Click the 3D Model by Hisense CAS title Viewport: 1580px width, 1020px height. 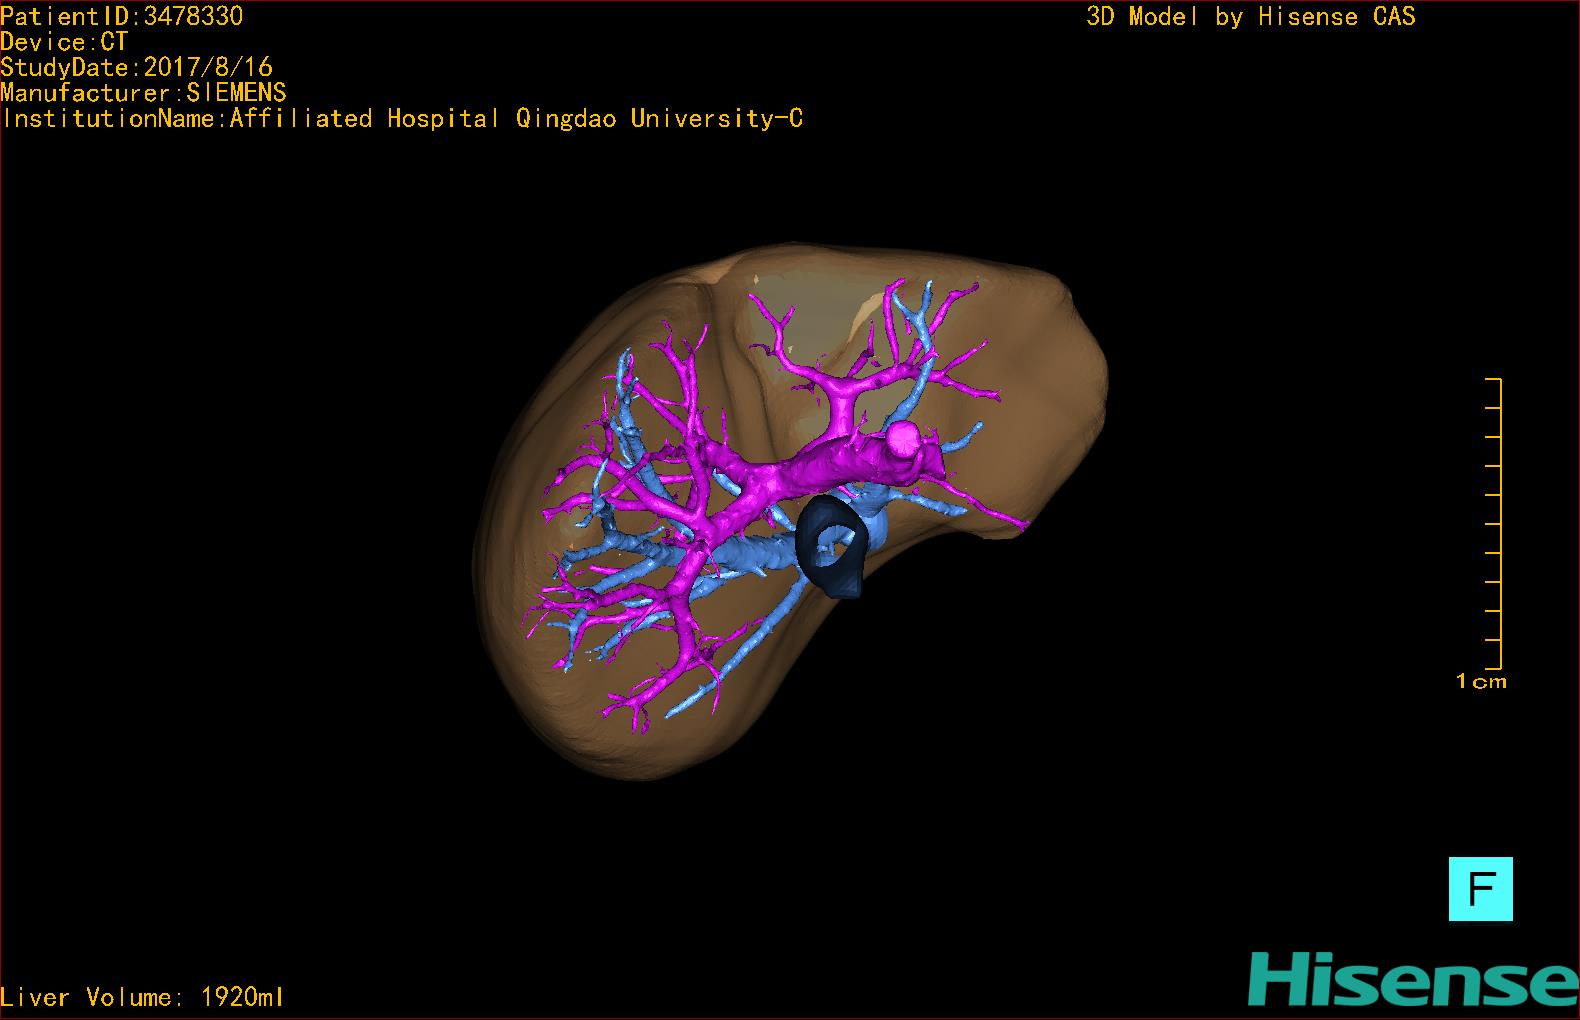point(1251,16)
